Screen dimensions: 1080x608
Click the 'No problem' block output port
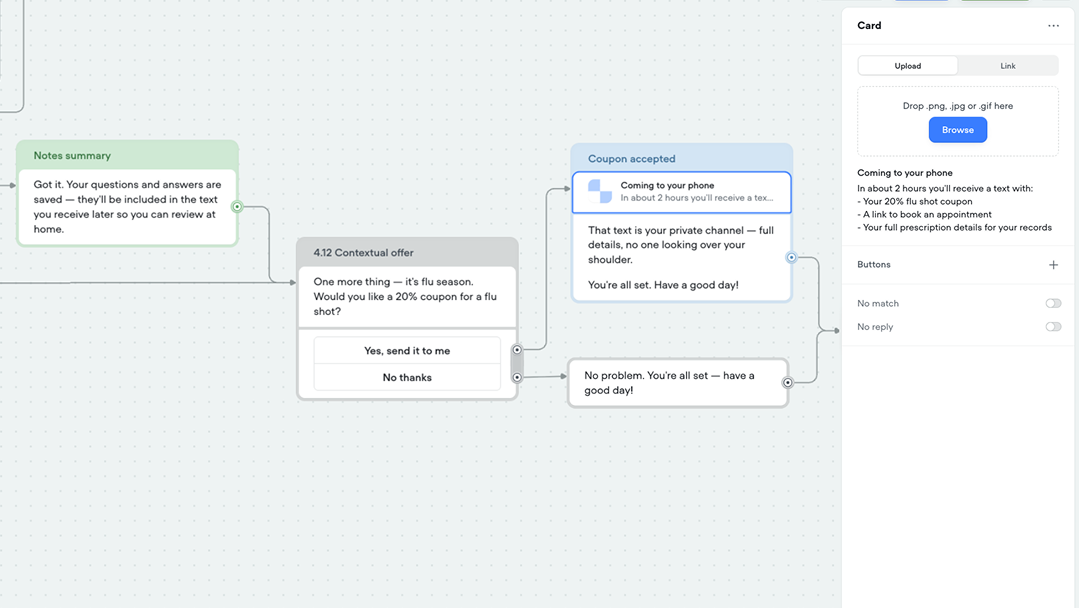pyautogui.click(x=788, y=382)
